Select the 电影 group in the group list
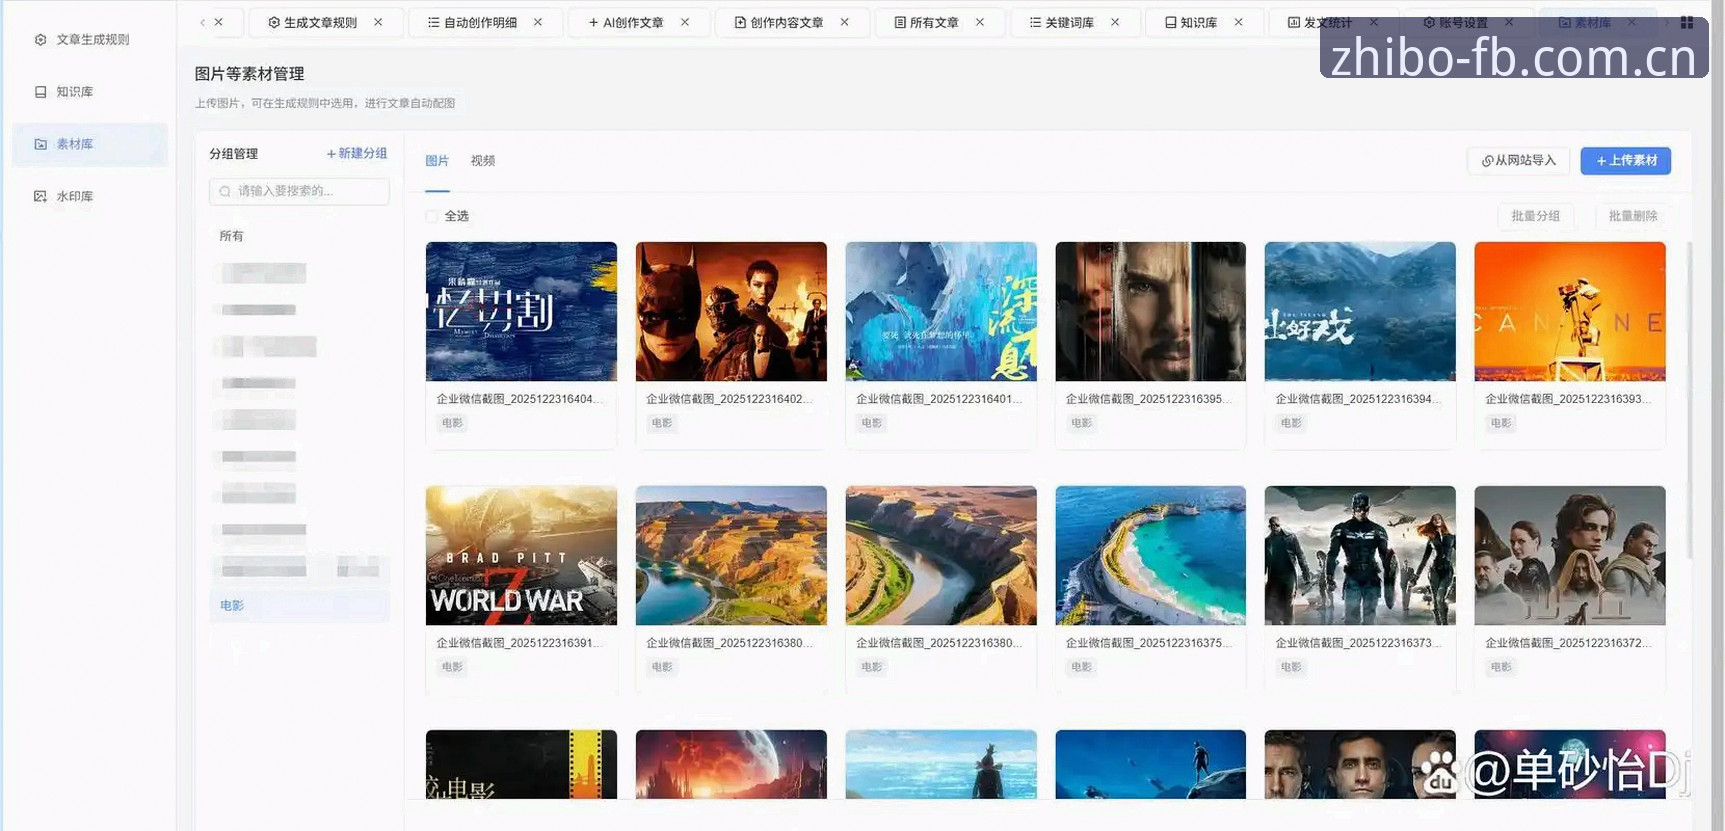The width and height of the screenshot is (1725, 831). point(299,606)
